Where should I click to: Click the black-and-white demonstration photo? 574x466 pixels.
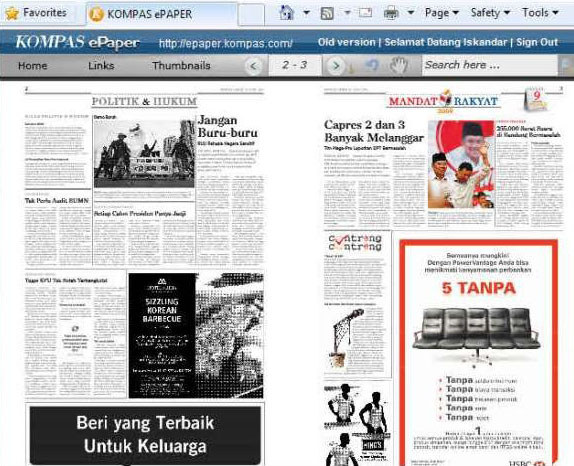[144, 154]
